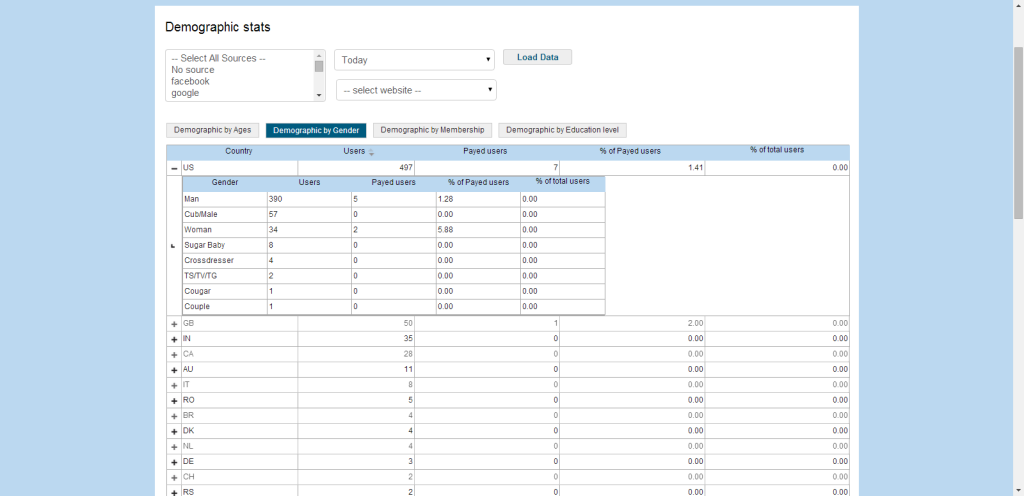Expand the AU country row
Image resolution: width=1024 pixels, height=496 pixels.
(x=174, y=370)
